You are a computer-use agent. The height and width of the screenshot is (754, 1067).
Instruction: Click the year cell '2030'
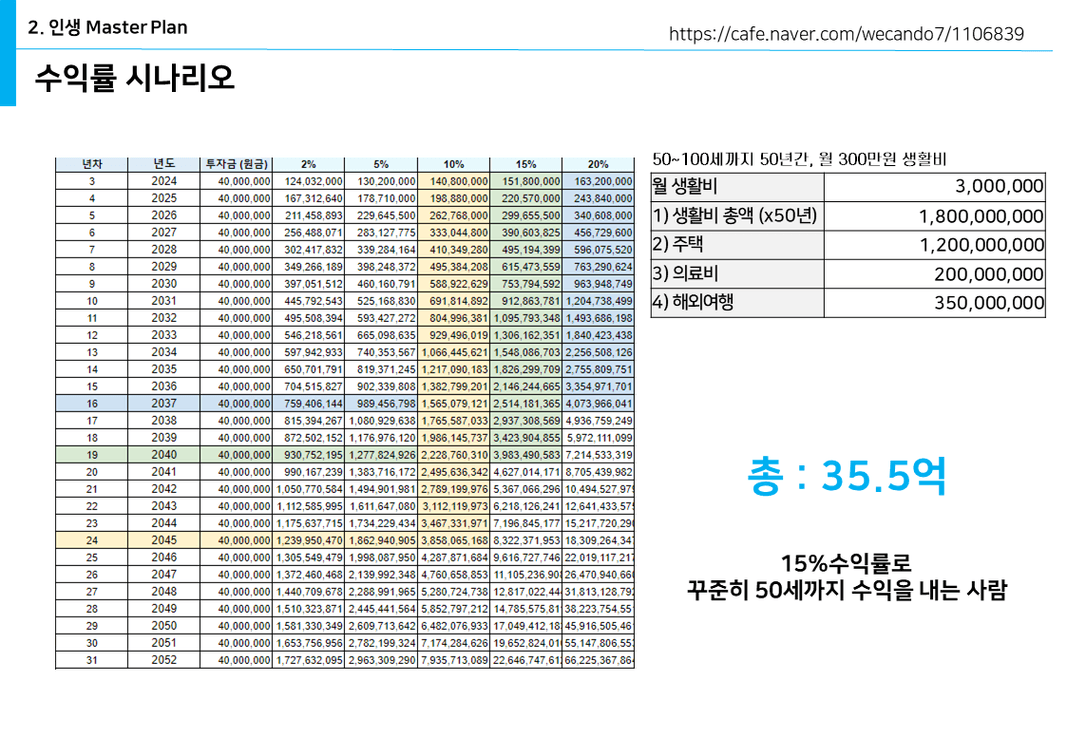click(x=164, y=284)
